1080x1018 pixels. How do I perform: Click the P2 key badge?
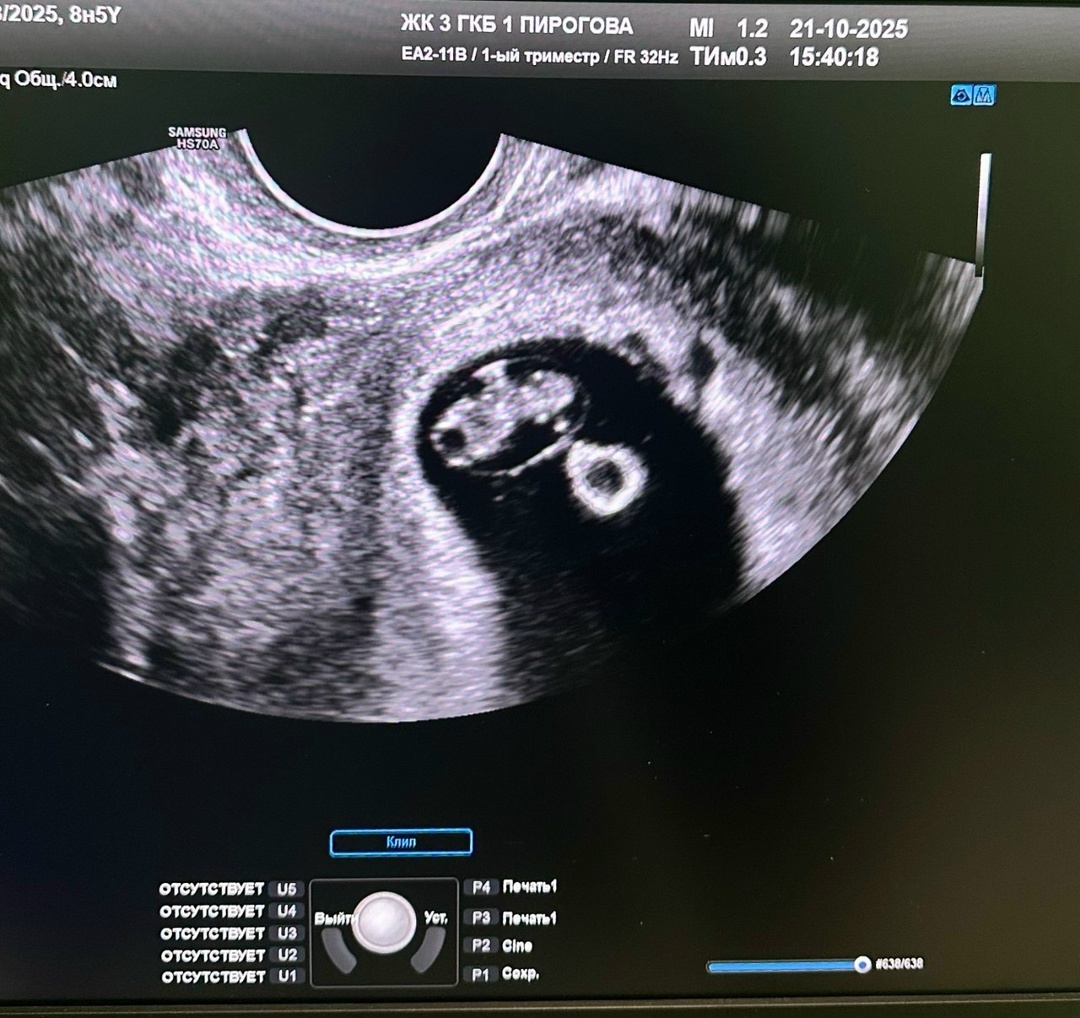(x=481, y=946)
